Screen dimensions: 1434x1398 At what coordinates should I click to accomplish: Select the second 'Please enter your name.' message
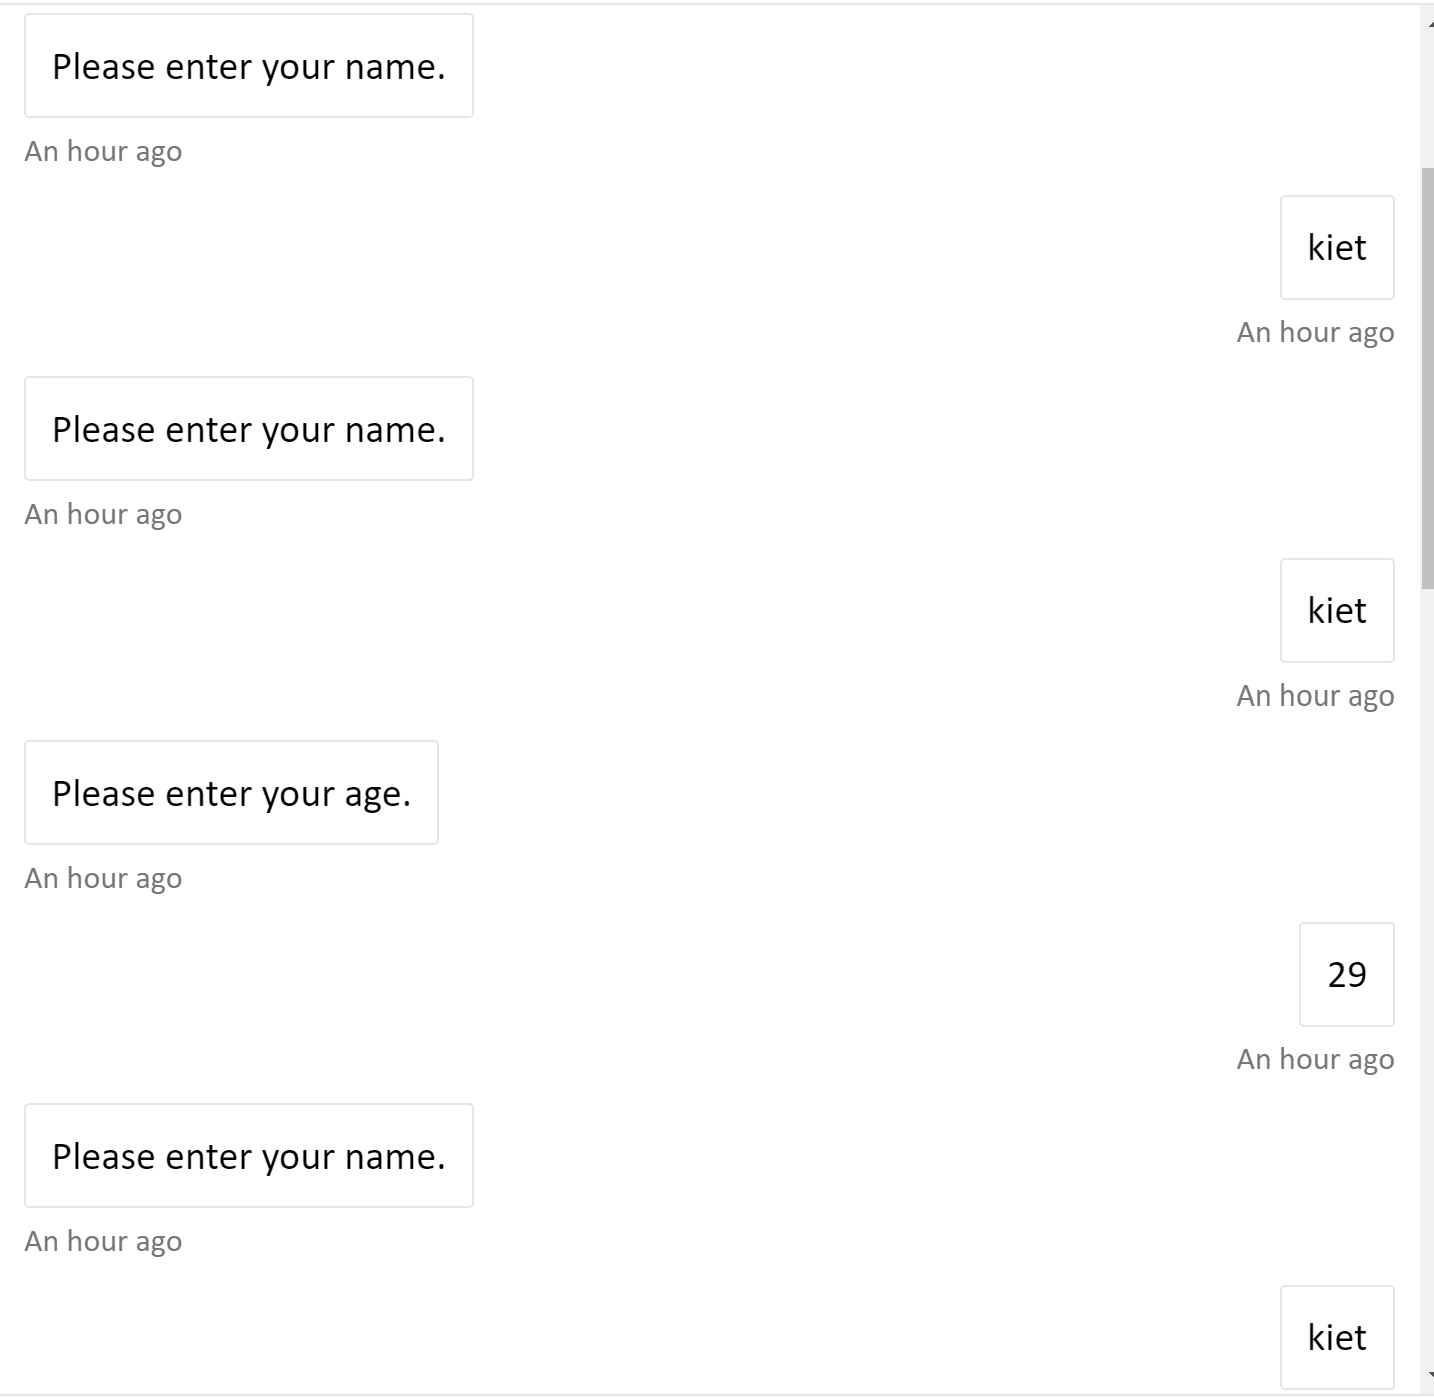(x=248, y=429)
